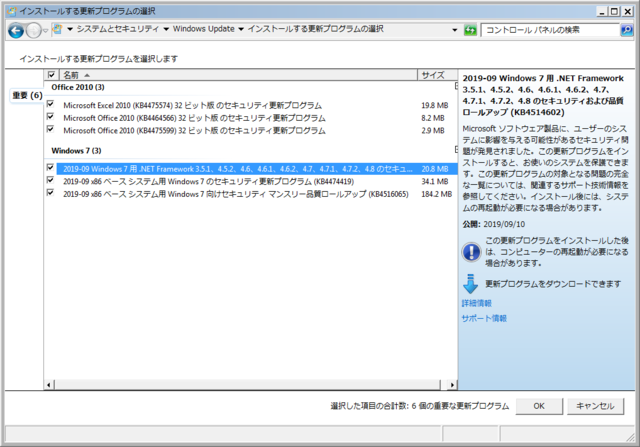Close the update selection window
640x447 pixels.
(628, 11)
